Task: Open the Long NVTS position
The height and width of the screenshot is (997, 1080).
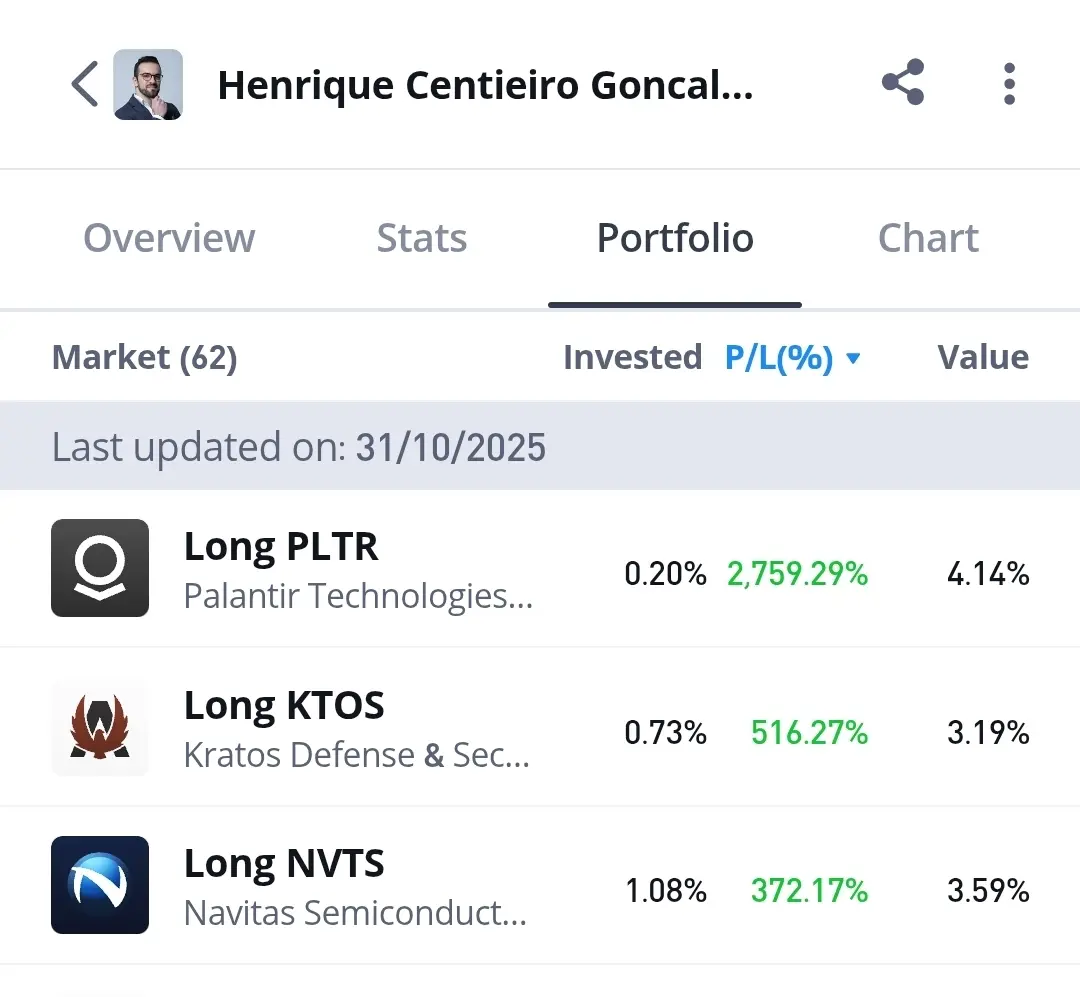Action: (x=284, y=864)
